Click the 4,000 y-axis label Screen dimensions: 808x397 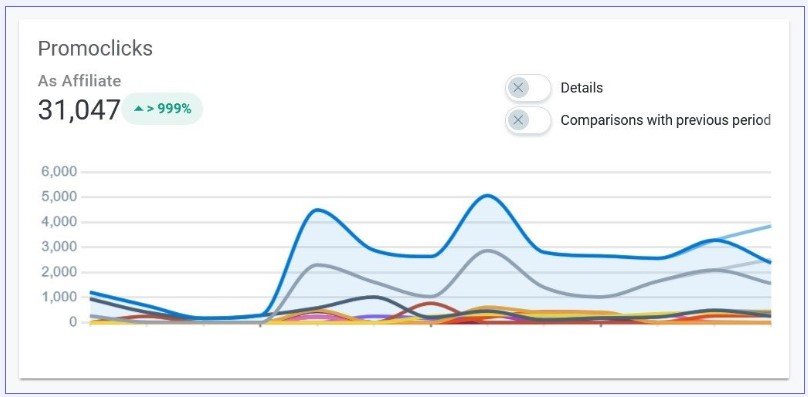click(x=59, y=222)
